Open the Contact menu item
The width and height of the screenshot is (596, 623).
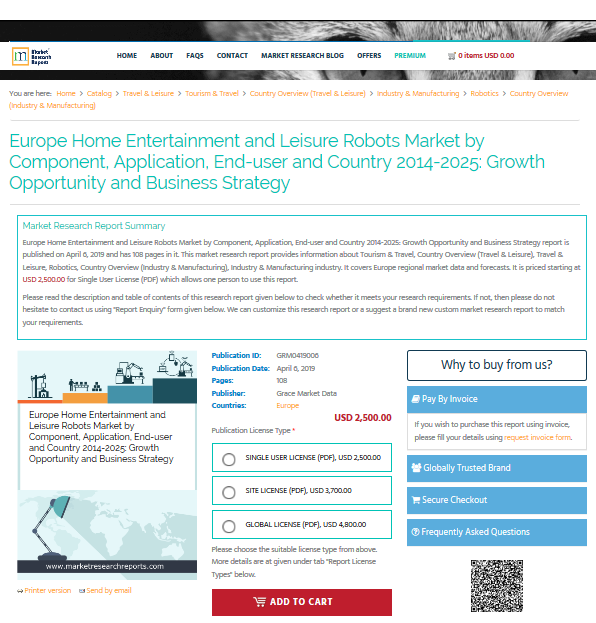(232, 56)
